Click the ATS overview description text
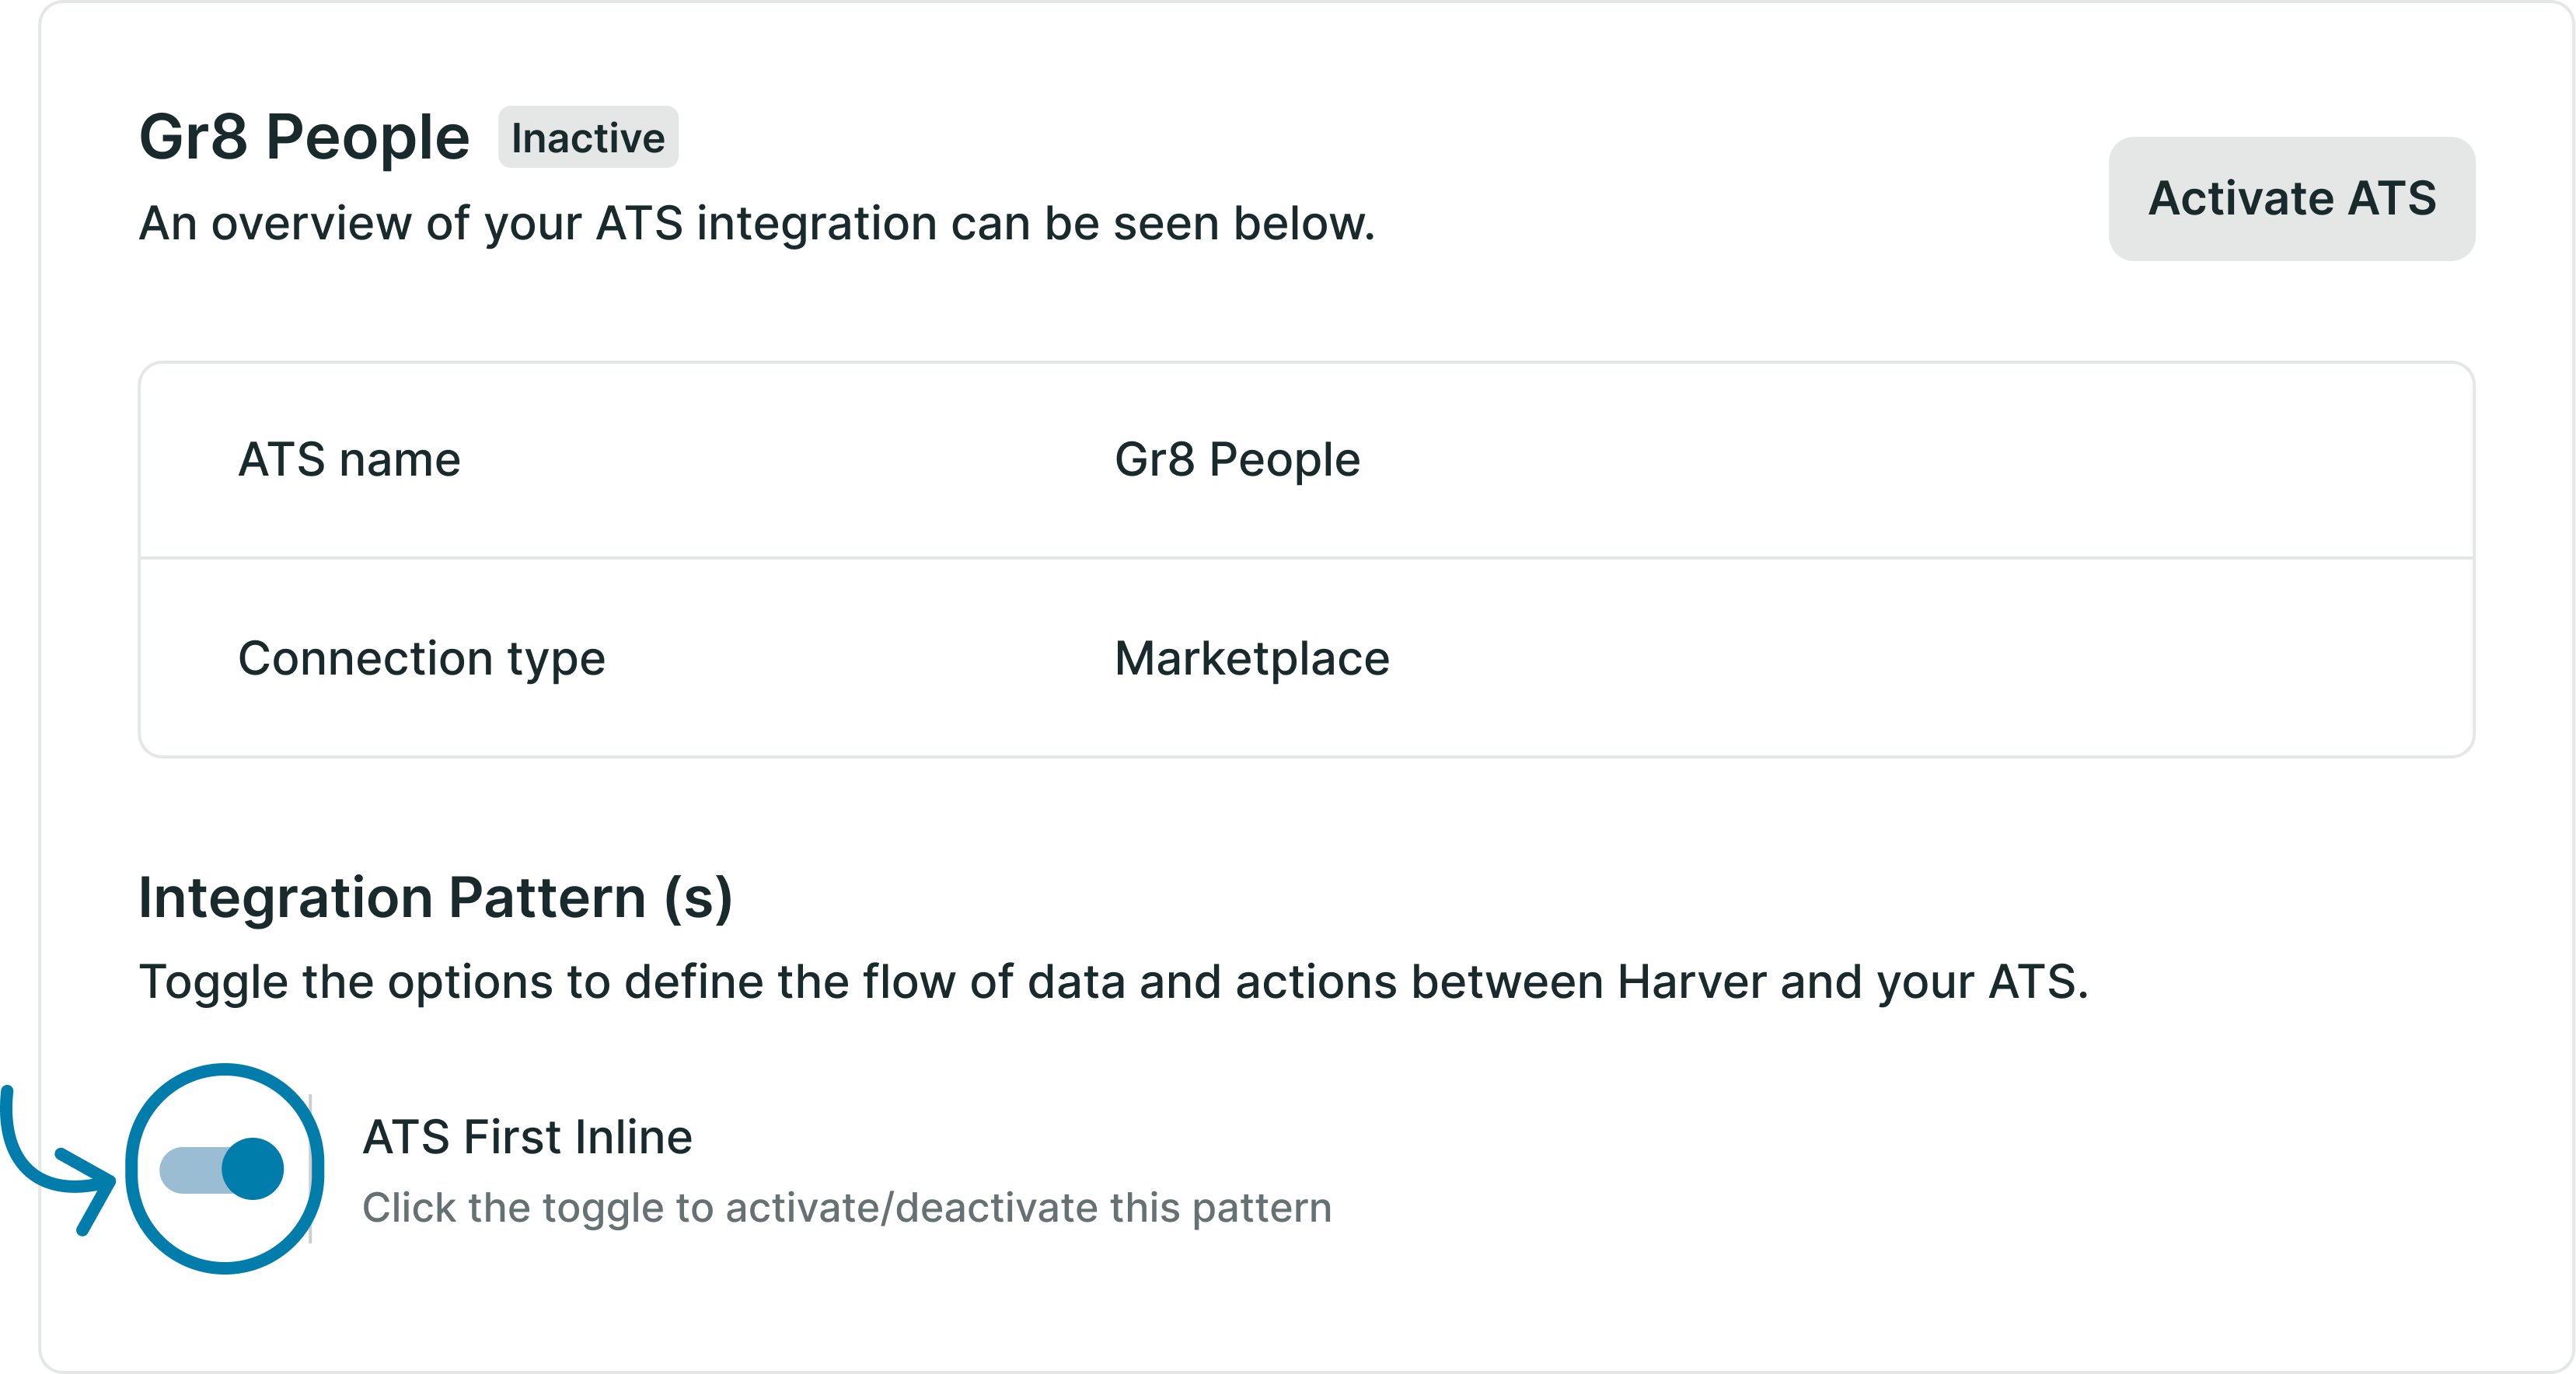2576x1374 pixels. pos(757,222)
